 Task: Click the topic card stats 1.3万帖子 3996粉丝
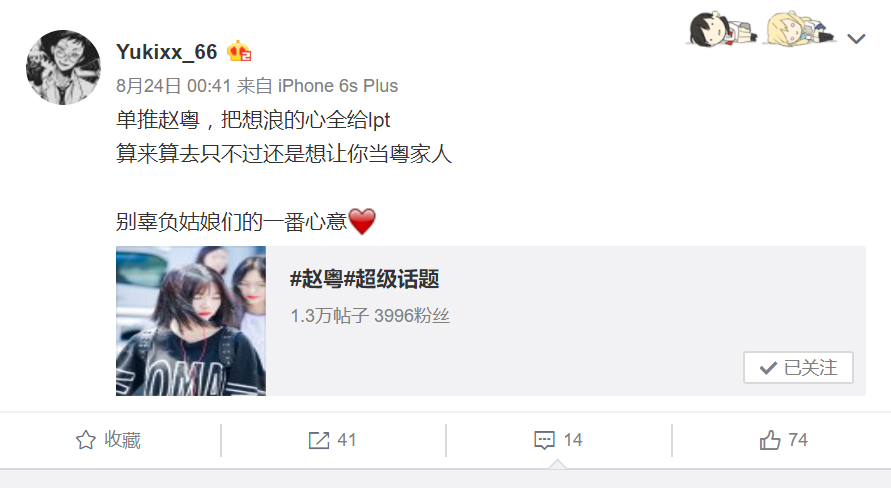(x=370, y=315)
